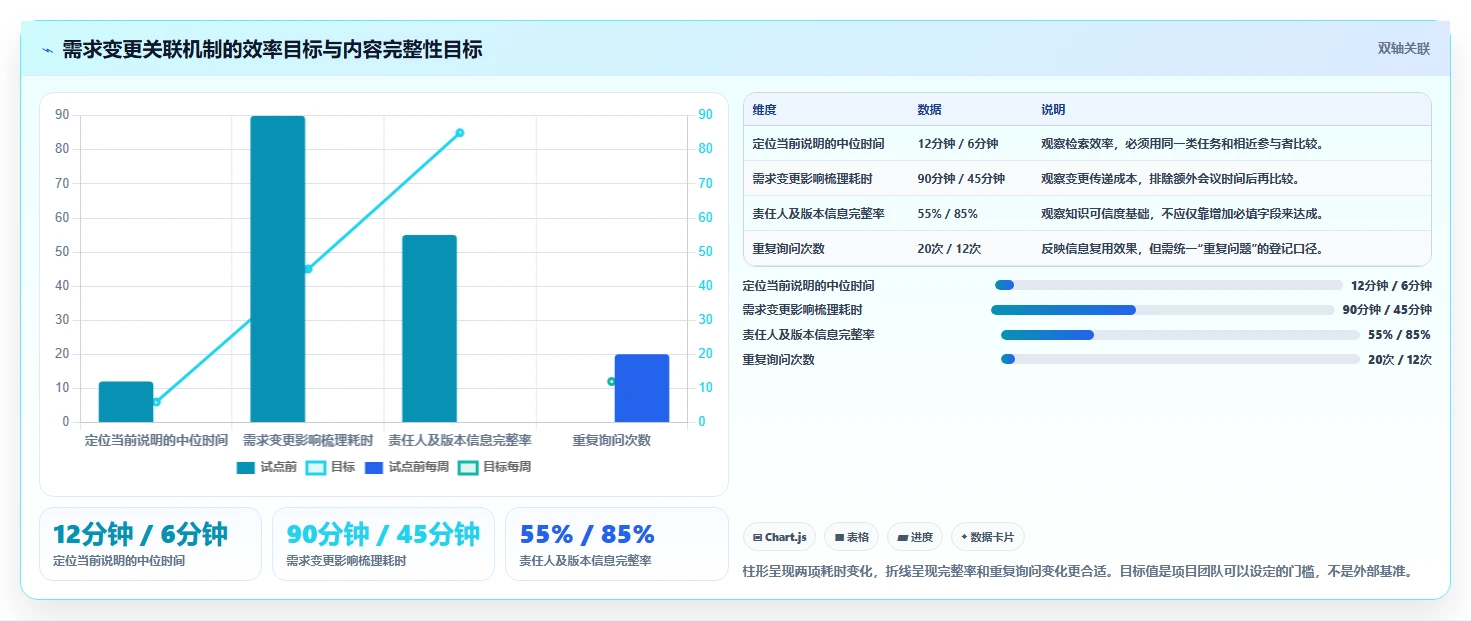
Task: Click table cell 定位当前说明的中位时间
Action: click(818, 144)
